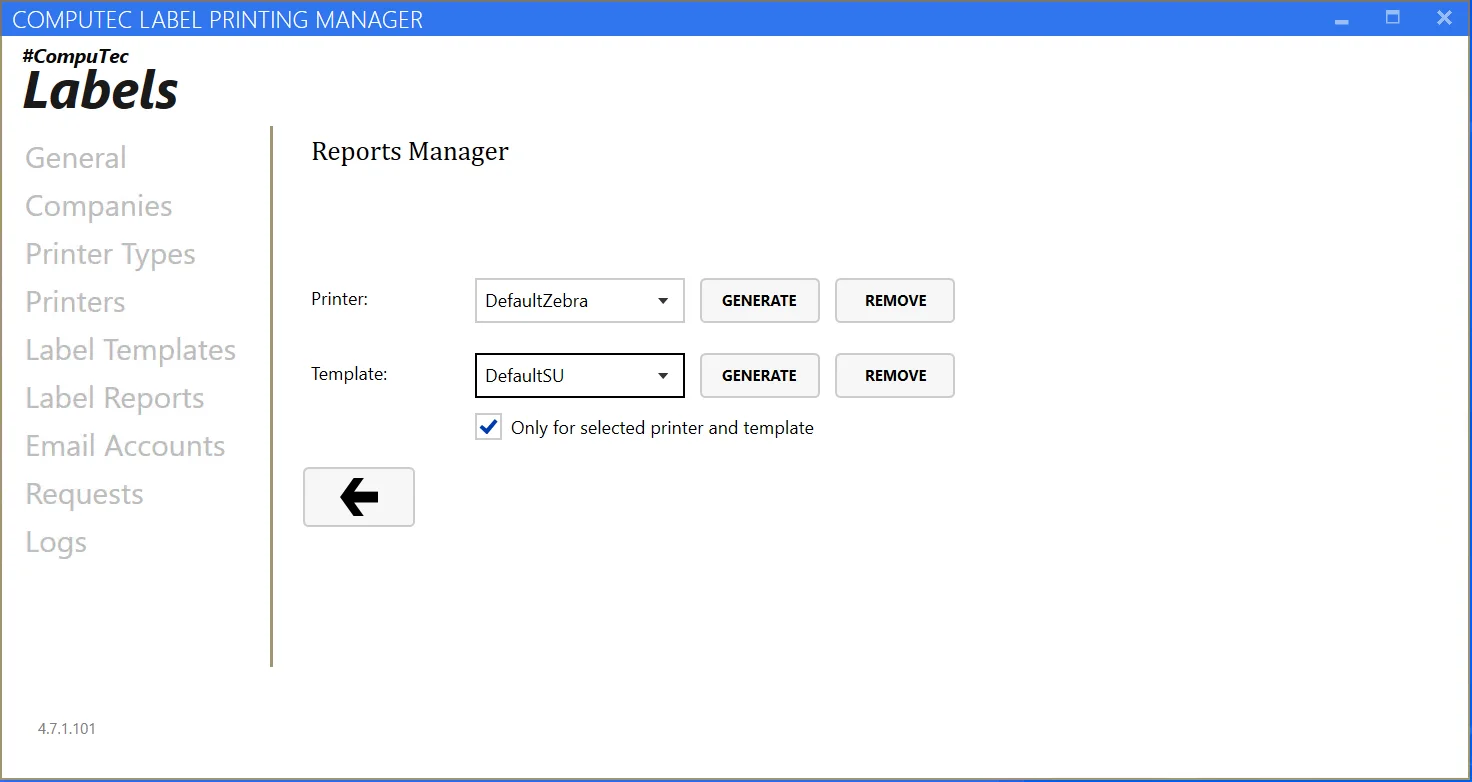Remove the DefaultZebra printer report
Image resolution: width=1472 pixels, height=782 pixels.
[x=894, y=300]
